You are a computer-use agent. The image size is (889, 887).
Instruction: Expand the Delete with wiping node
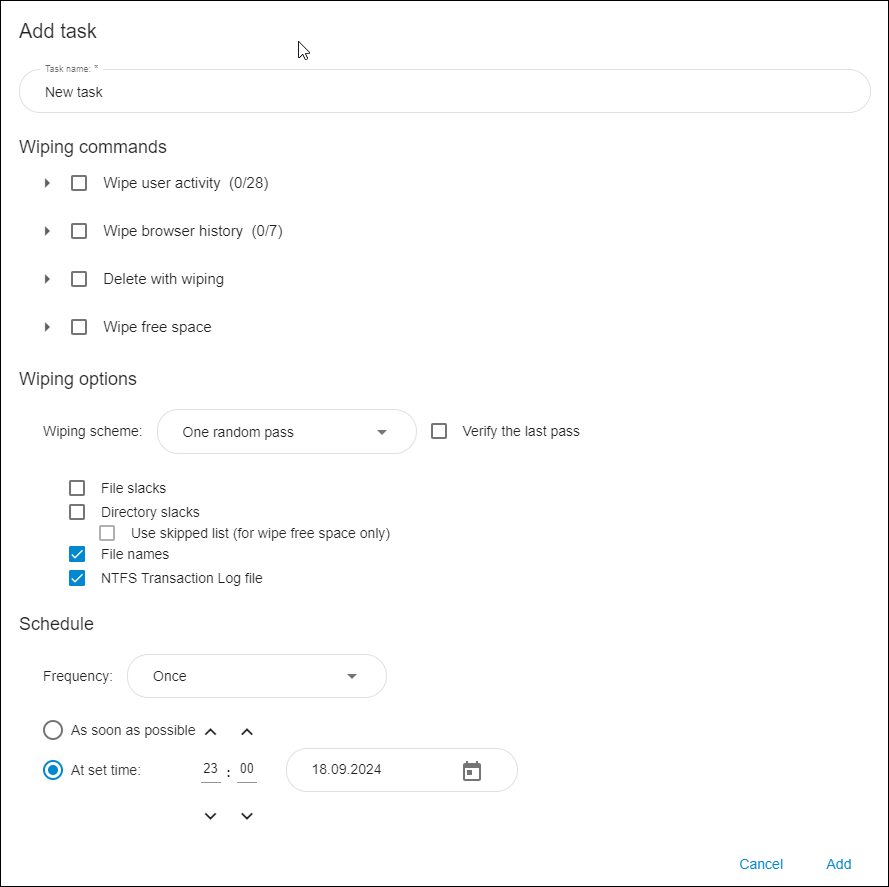(47, 279)
